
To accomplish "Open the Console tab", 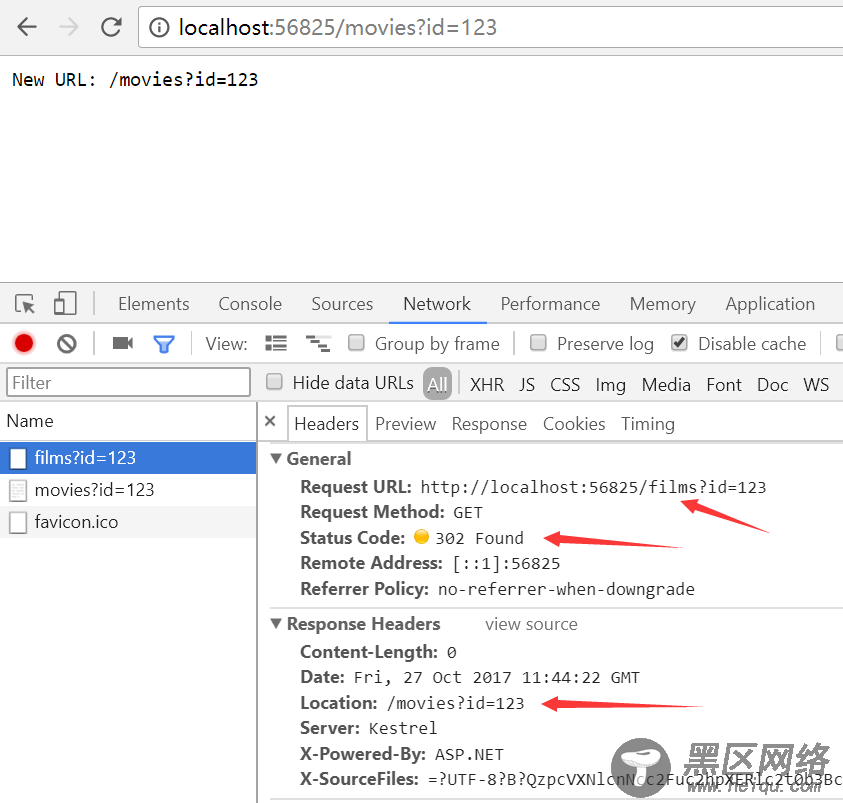I will (x=250, y=304).
